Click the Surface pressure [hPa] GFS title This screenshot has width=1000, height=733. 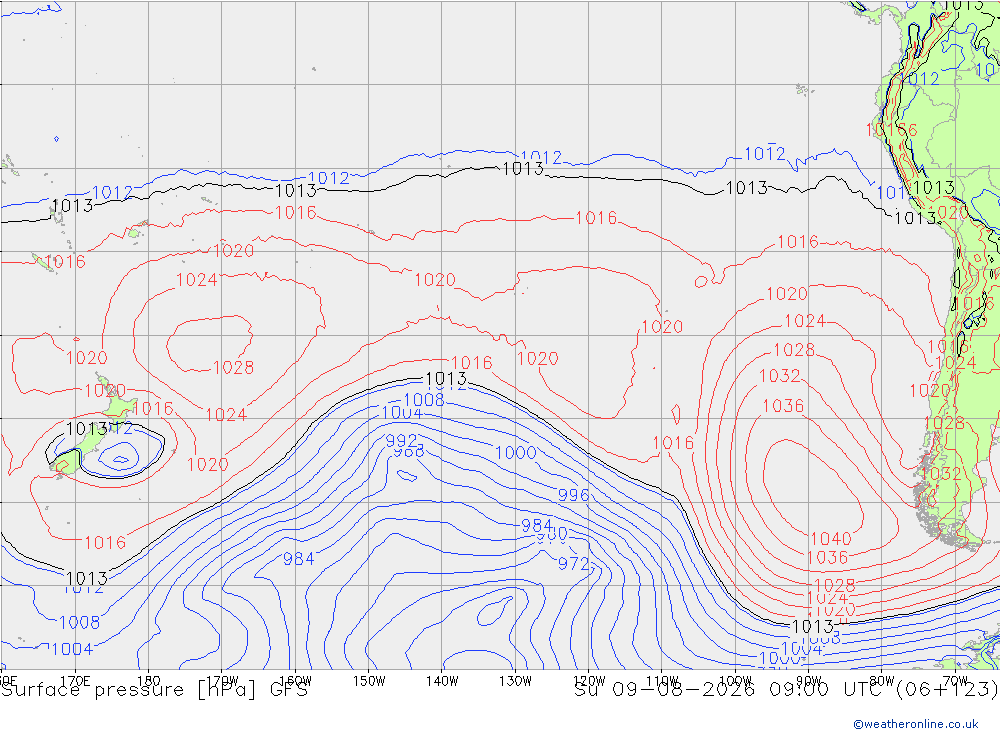[154, 690]
